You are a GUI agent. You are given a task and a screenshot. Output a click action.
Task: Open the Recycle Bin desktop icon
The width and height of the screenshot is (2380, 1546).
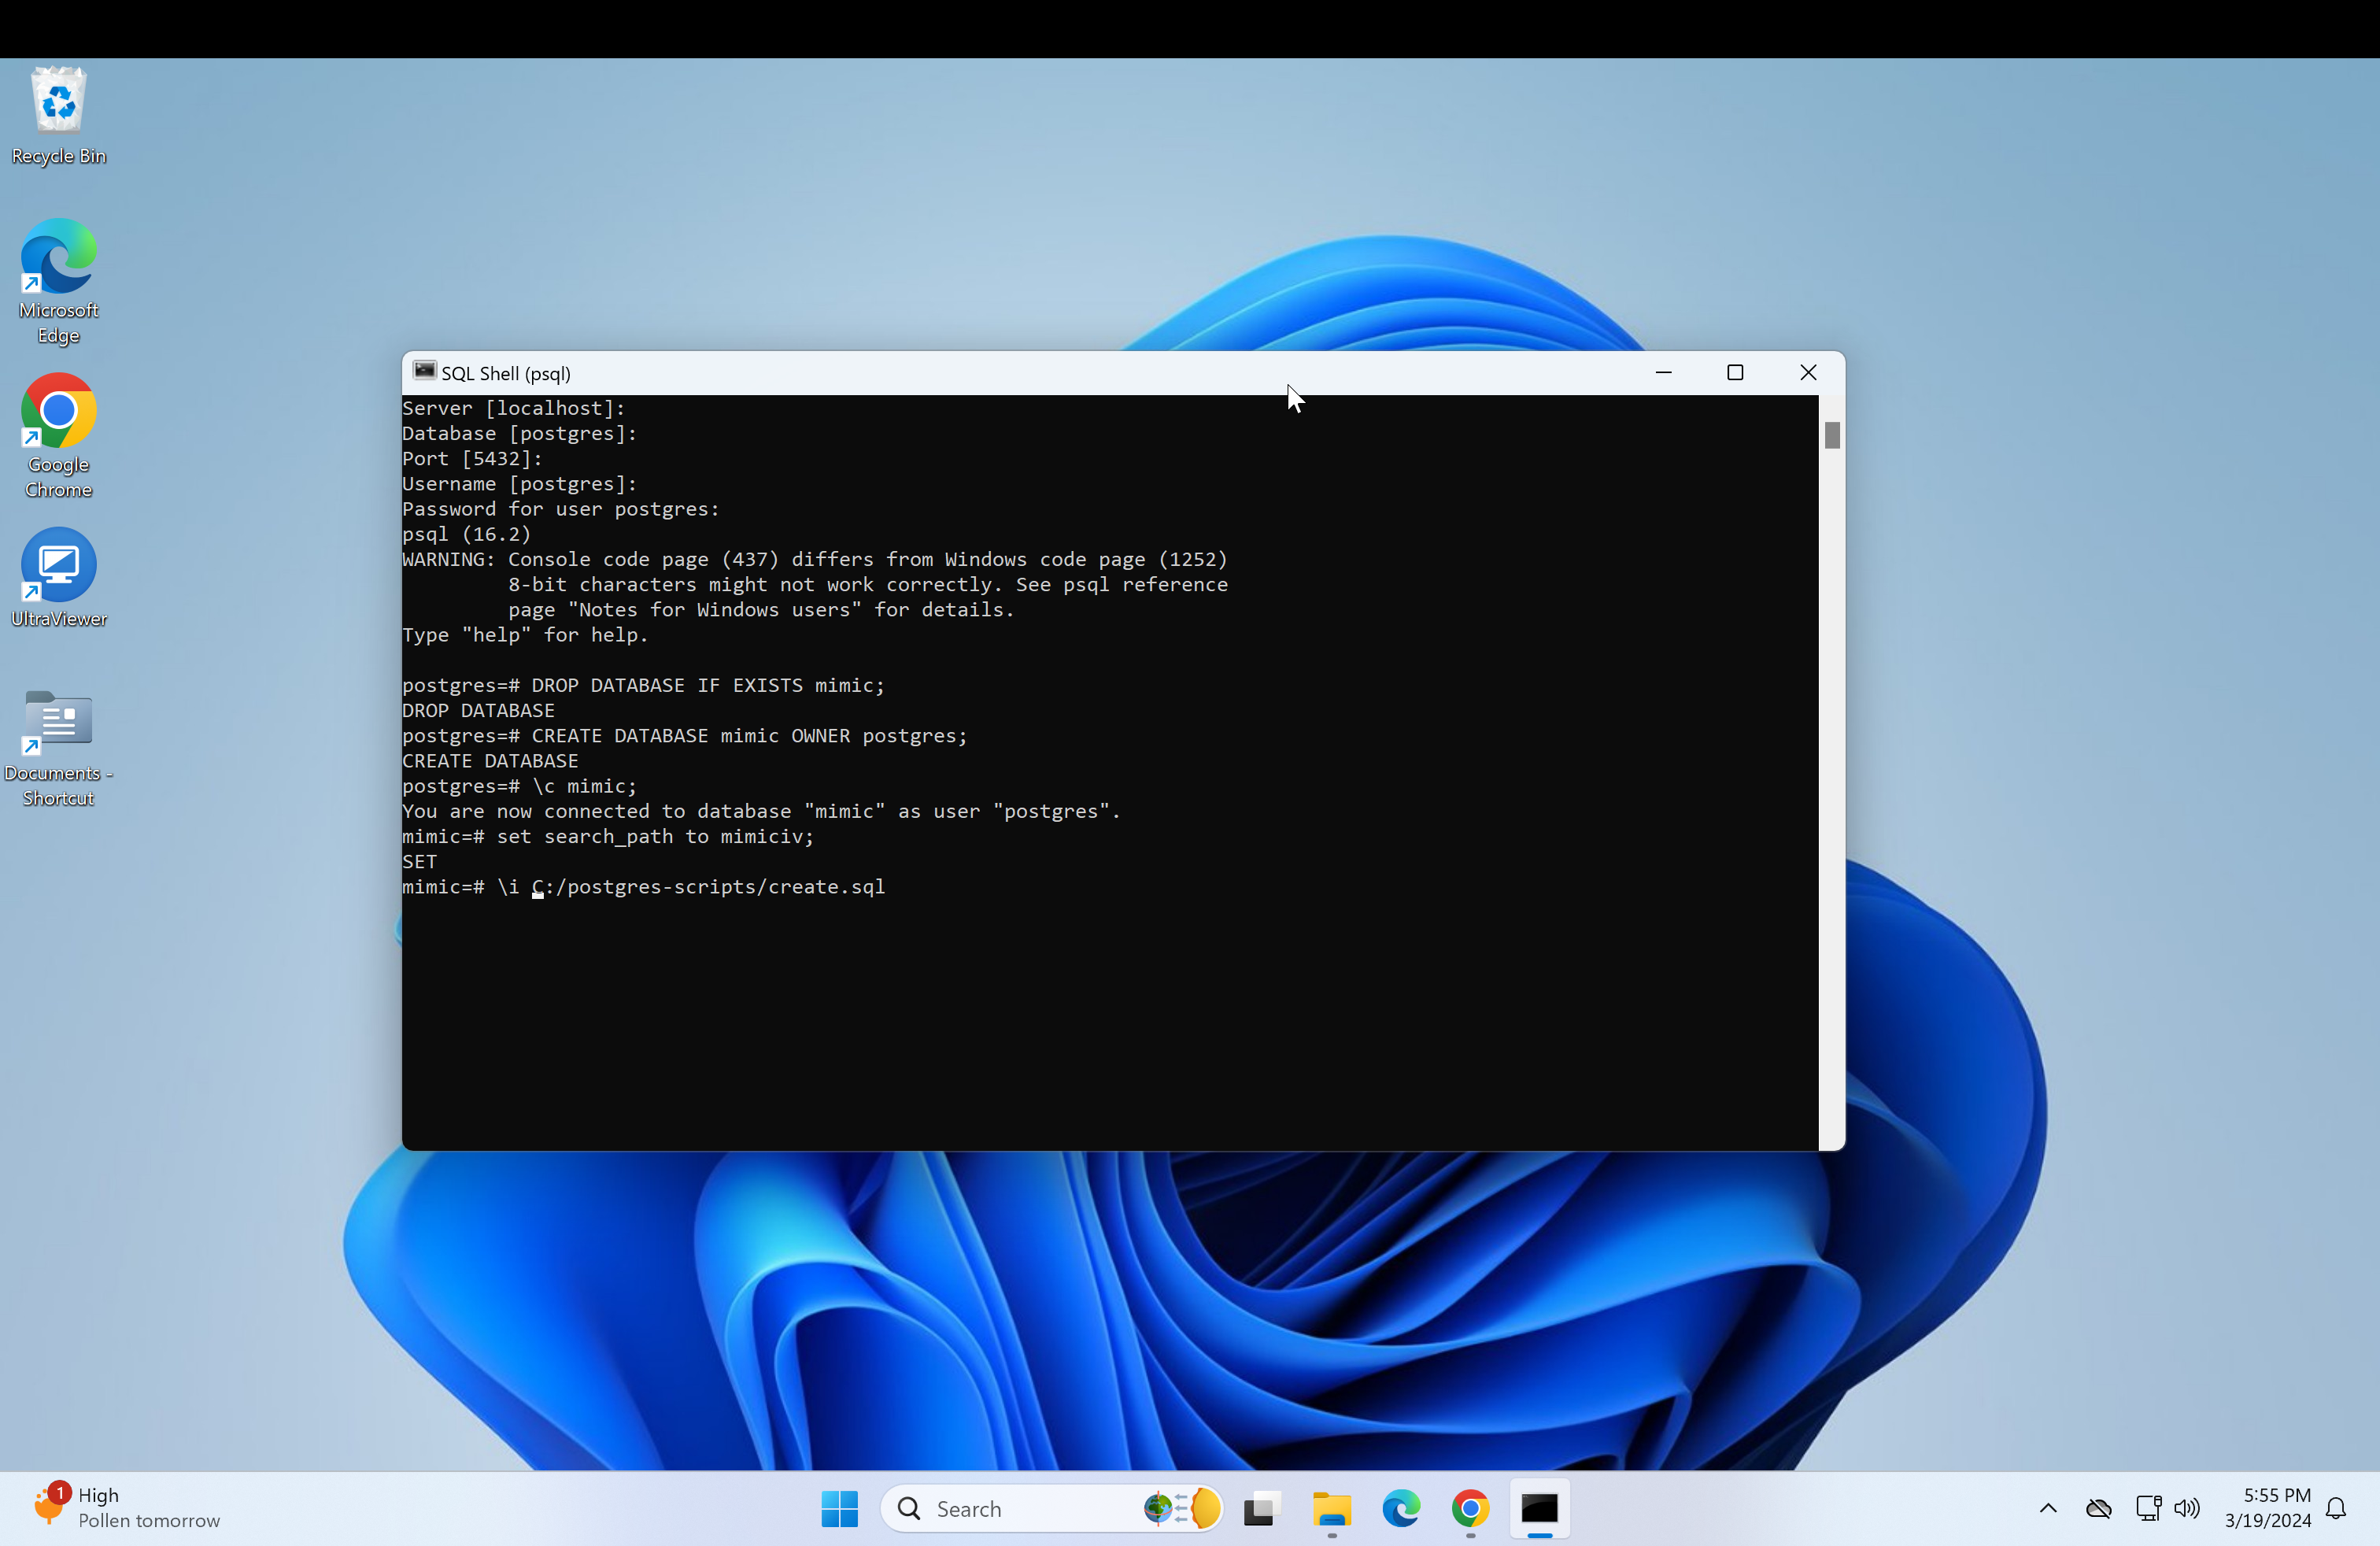tap(58, 101)
